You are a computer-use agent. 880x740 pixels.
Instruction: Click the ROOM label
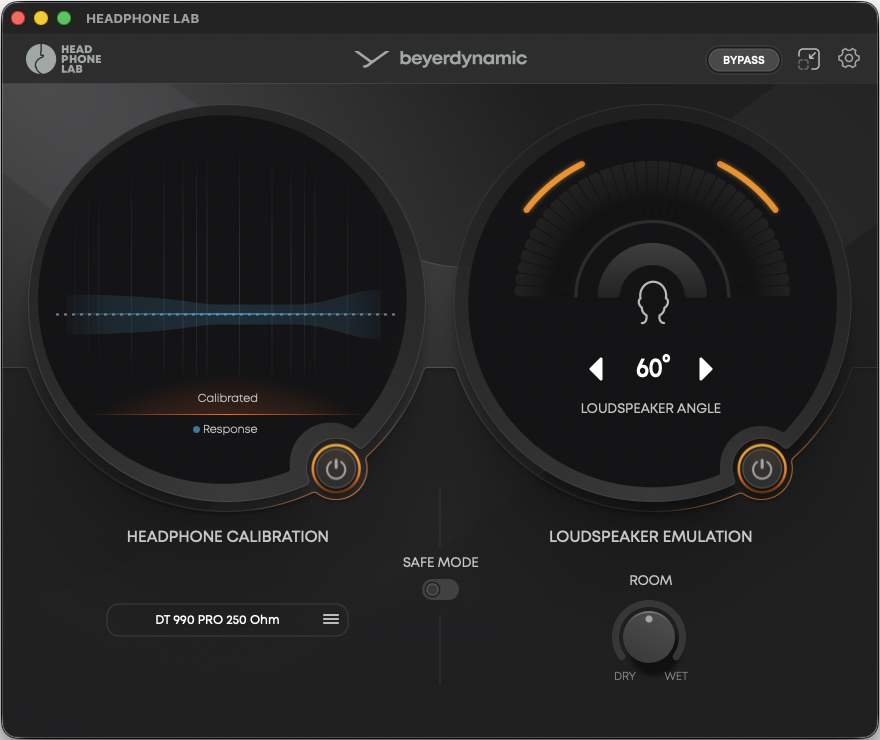point(650,580)
